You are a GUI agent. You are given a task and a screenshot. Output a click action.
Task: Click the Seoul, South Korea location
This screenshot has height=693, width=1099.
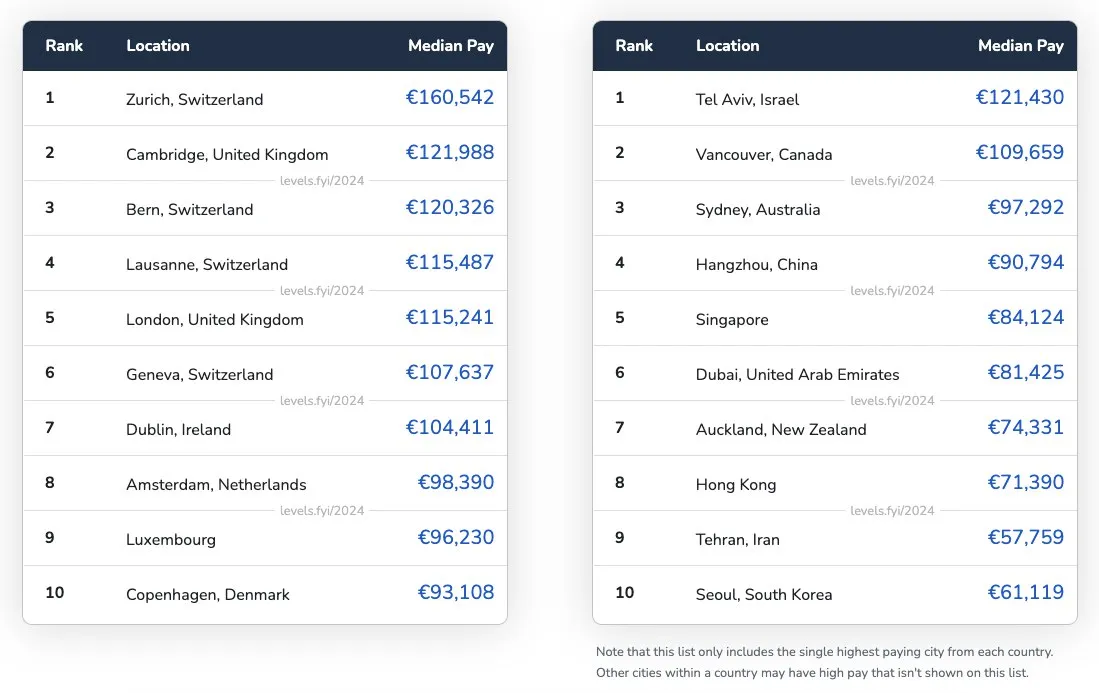[764, 594]
